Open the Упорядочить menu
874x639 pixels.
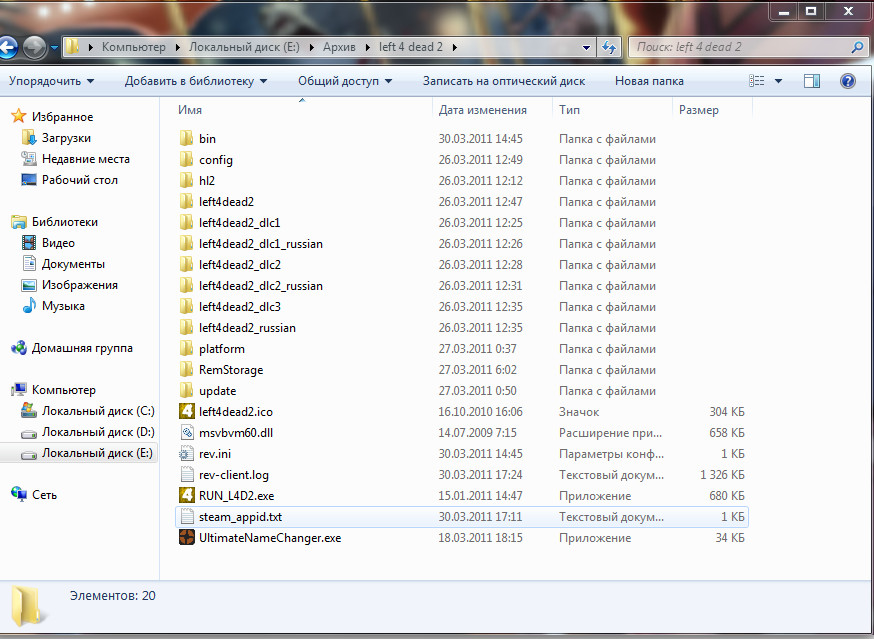51,81
